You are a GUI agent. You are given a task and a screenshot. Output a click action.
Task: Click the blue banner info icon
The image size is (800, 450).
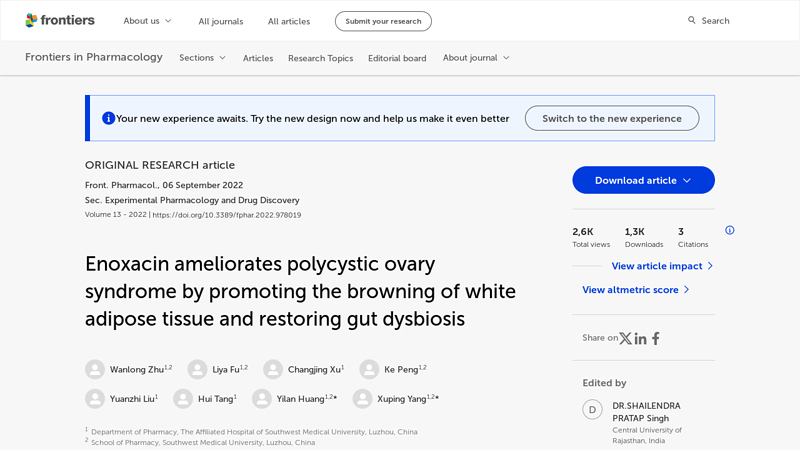108,118
